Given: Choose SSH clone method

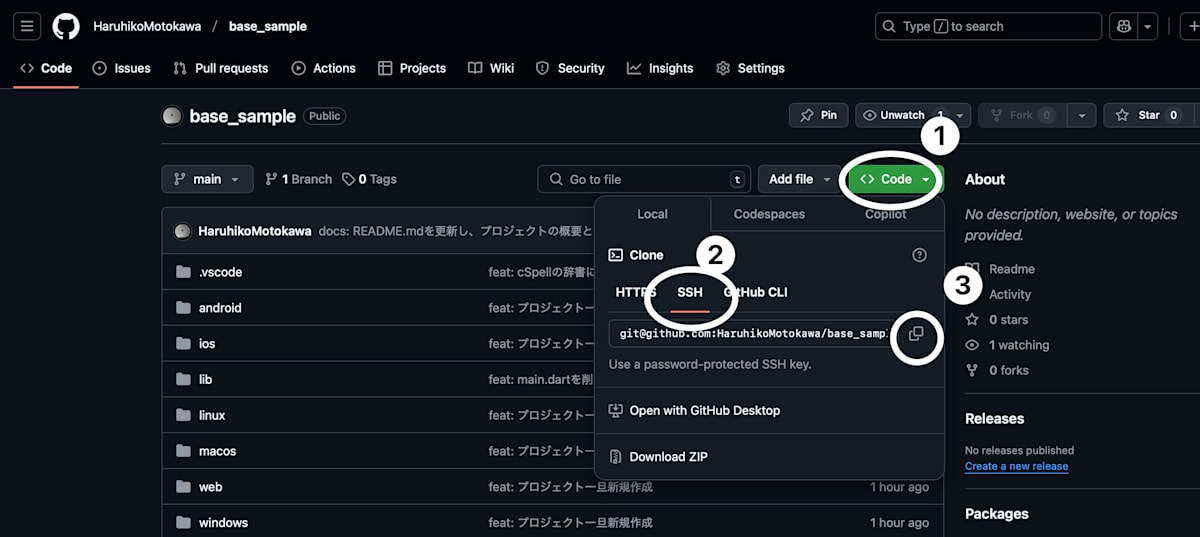Looking at the screenshot, I should (690, 292).
